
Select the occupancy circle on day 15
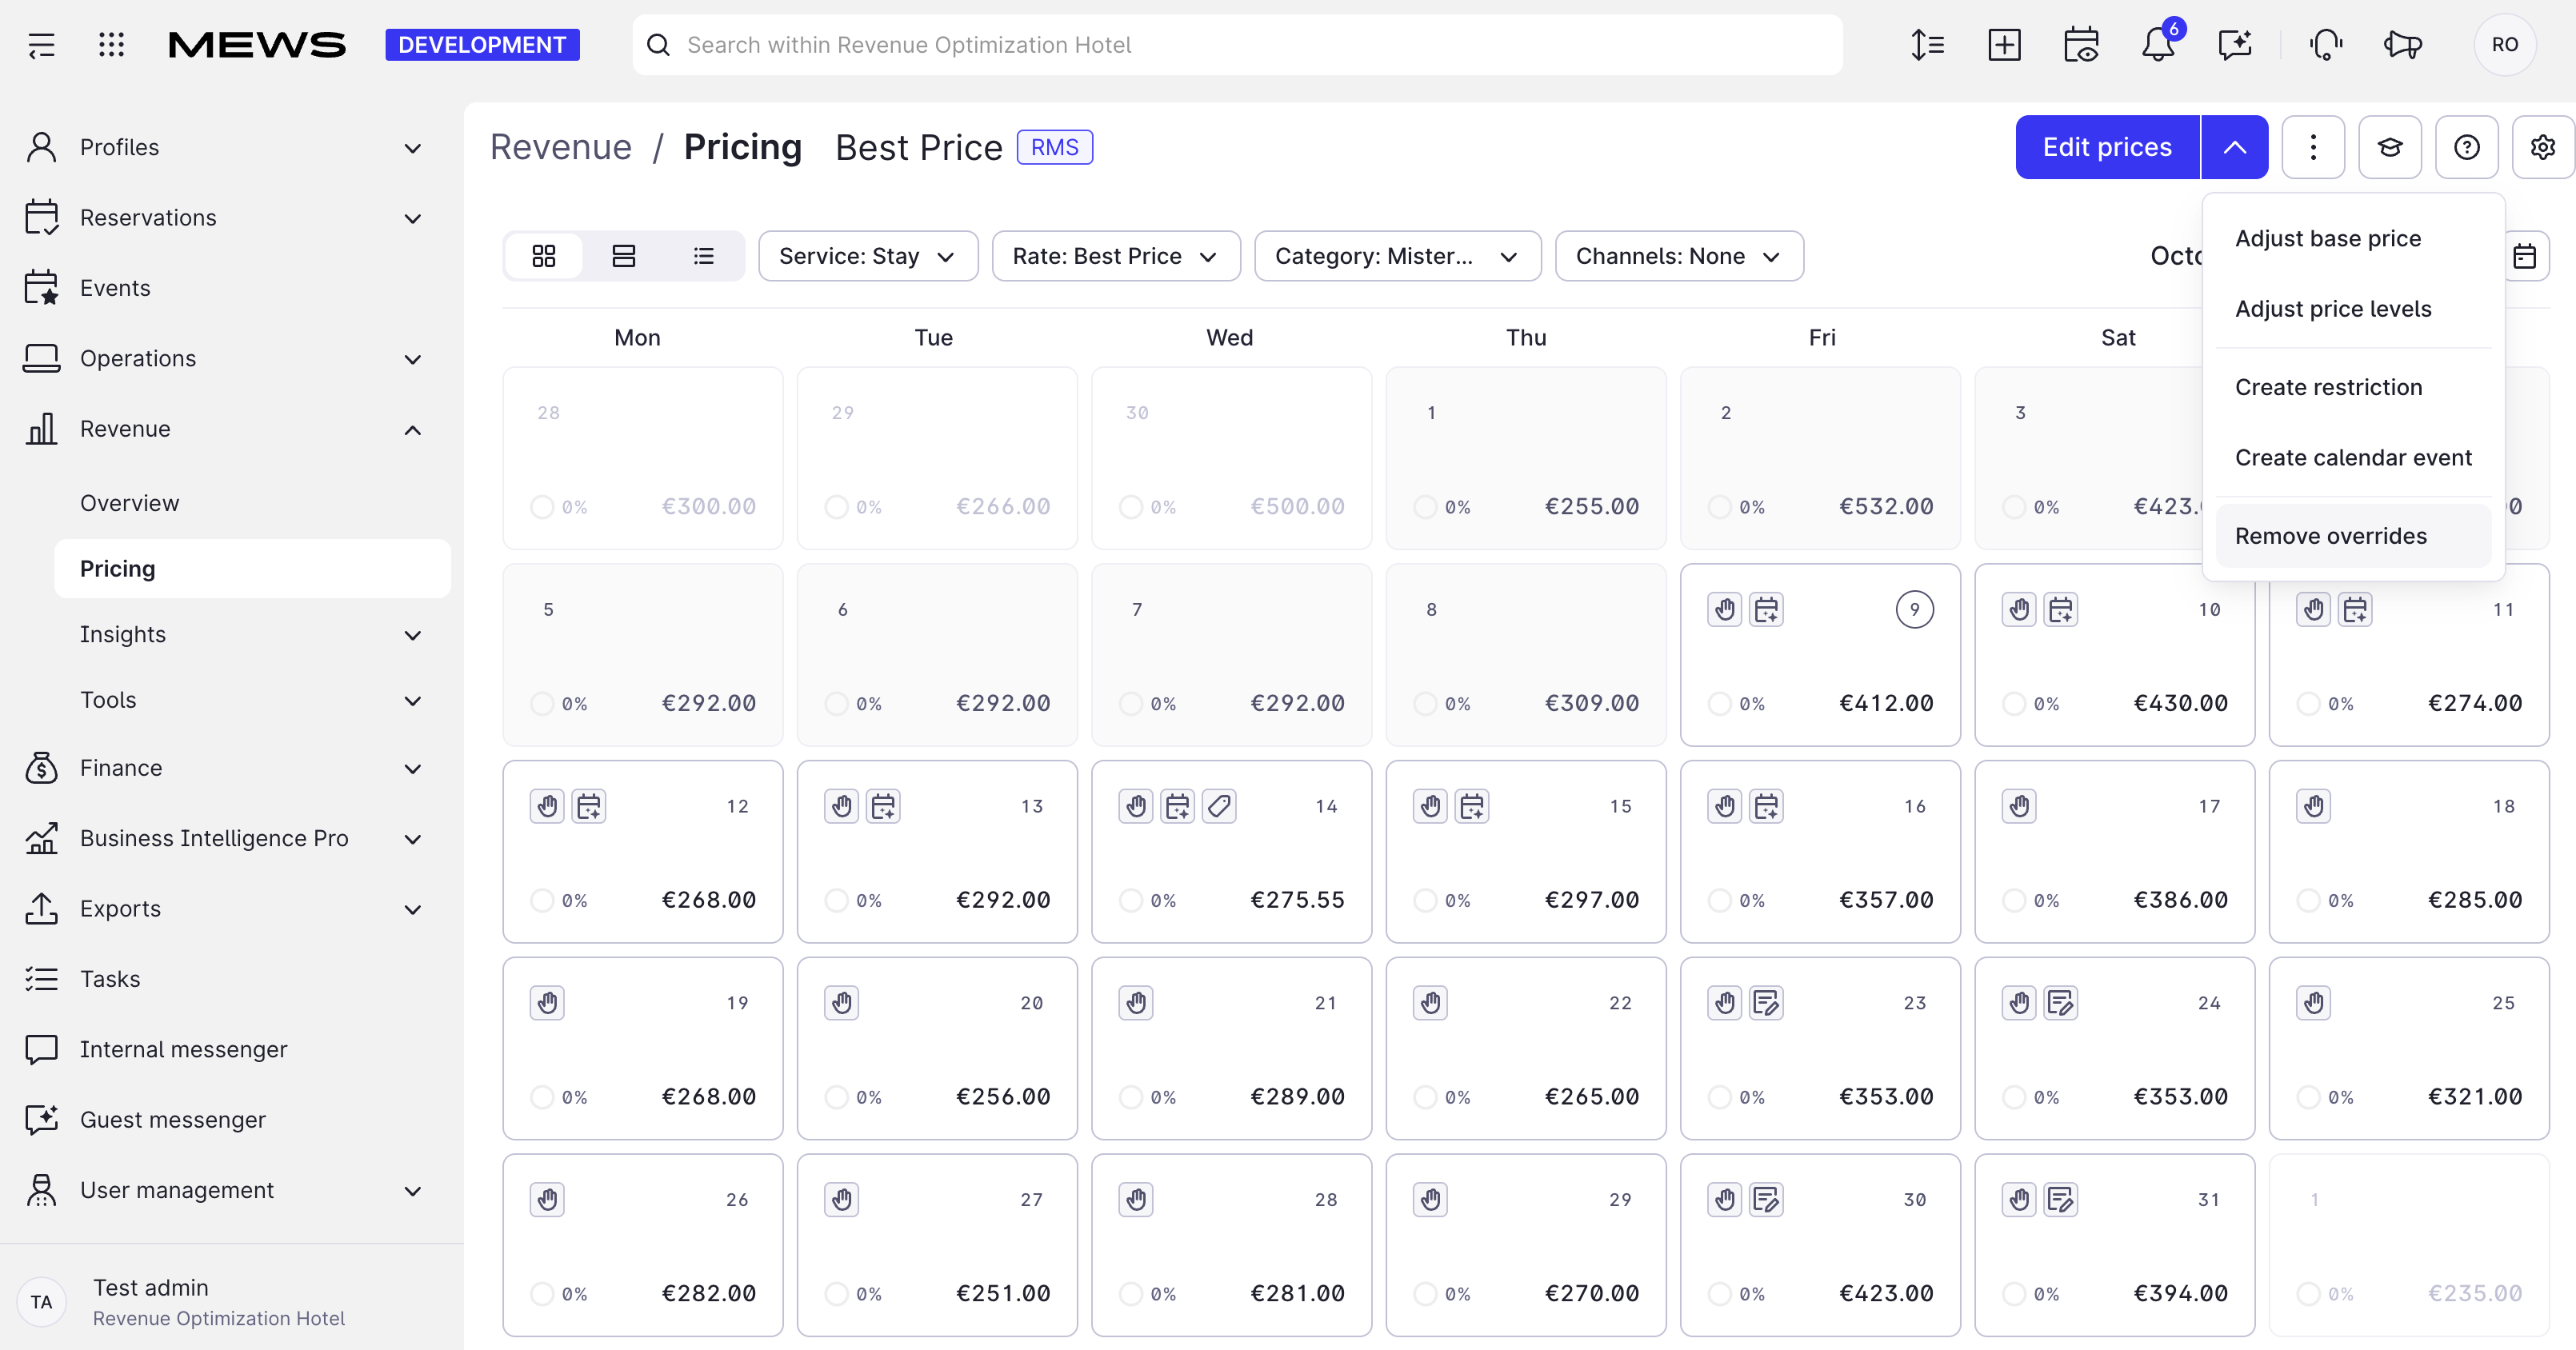click(1425, 900)
